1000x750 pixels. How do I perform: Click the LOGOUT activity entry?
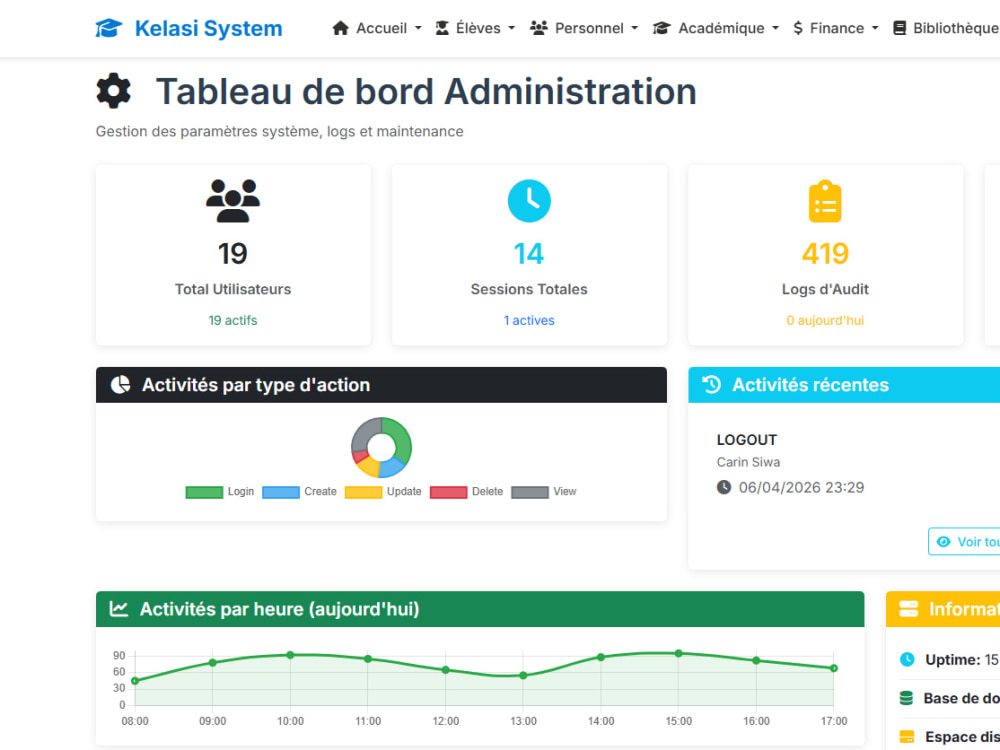point(747,440)
